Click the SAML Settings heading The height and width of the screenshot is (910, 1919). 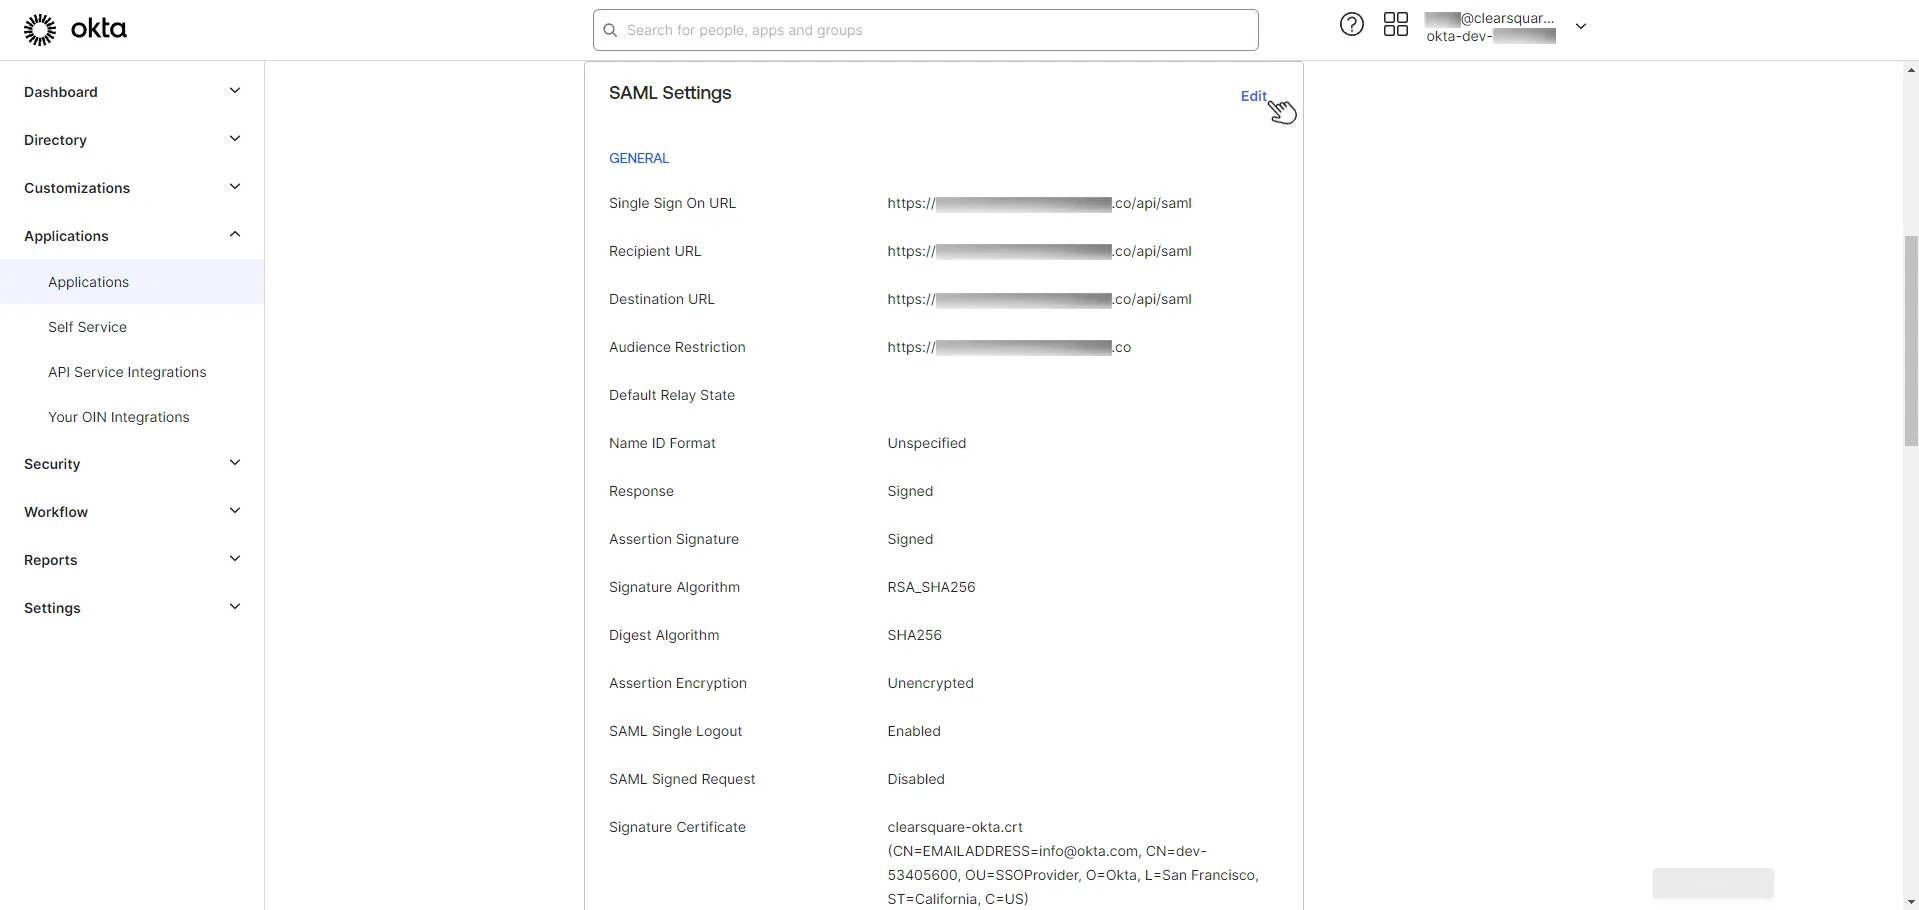click(670, 93)
